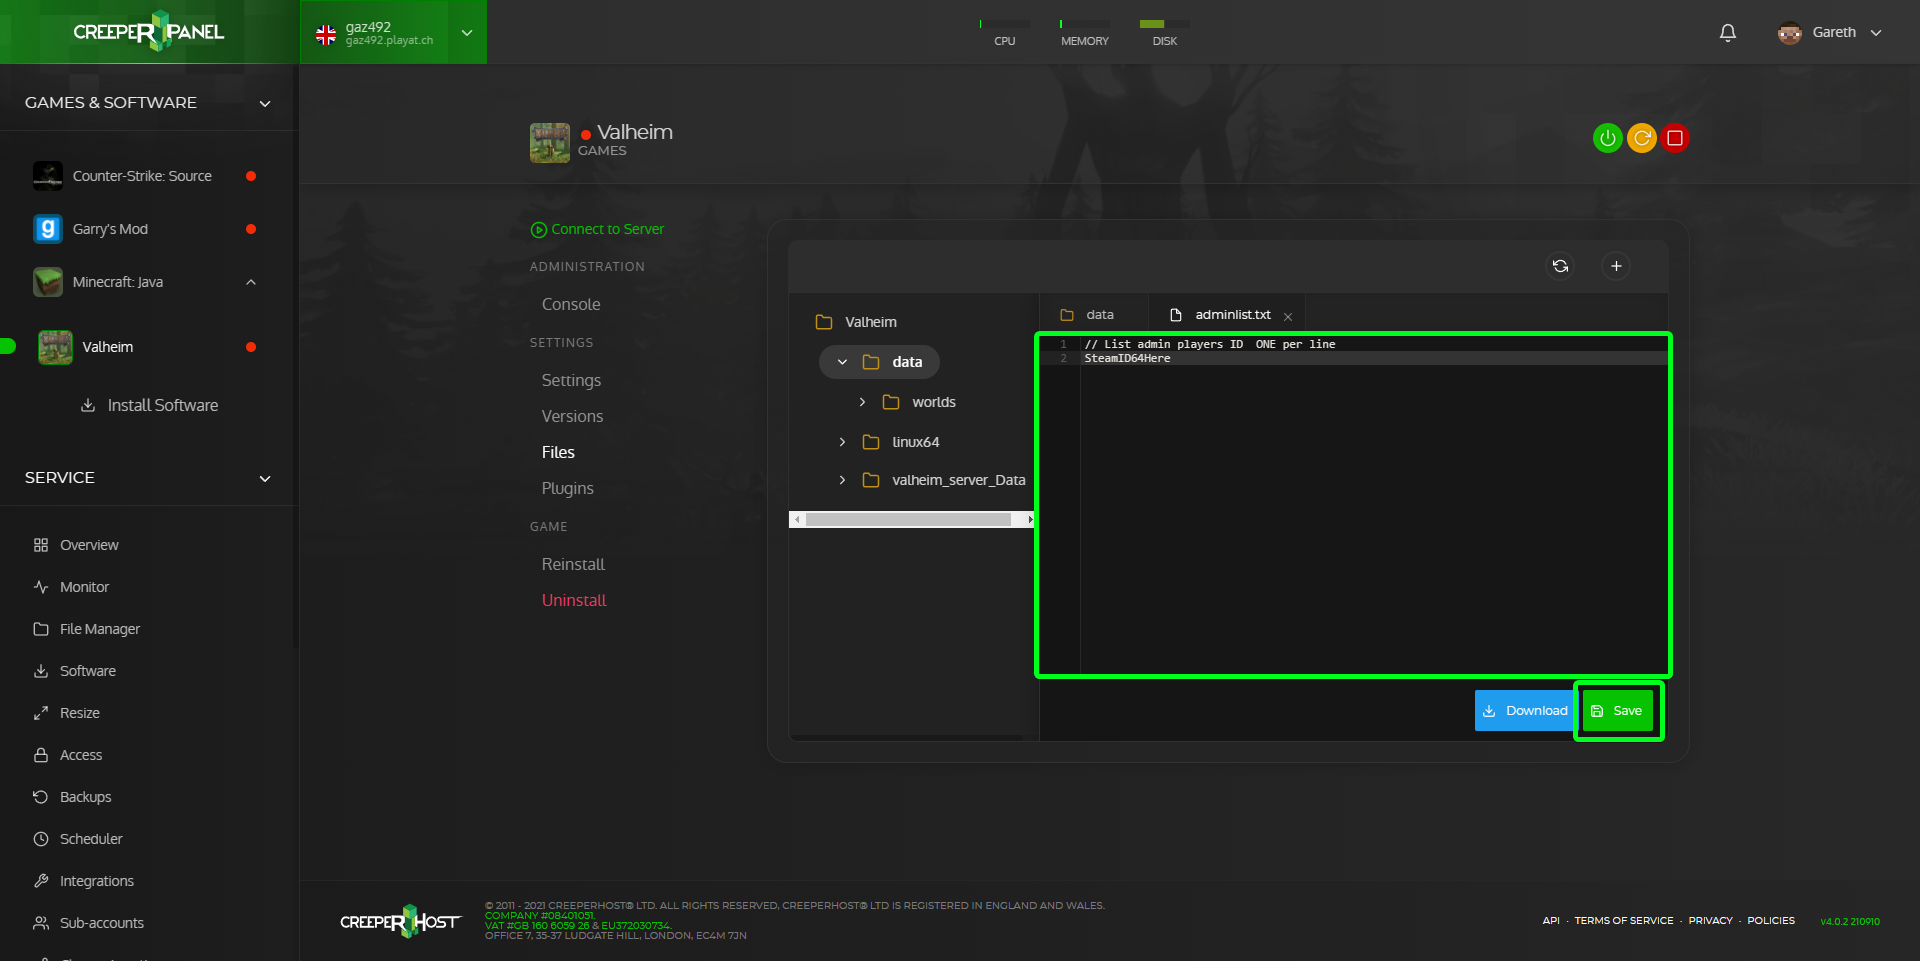Click the red Uninstall option
The height and width of the screenshot is (961, 1920).
pyautogui.click(x=574, y=600)
